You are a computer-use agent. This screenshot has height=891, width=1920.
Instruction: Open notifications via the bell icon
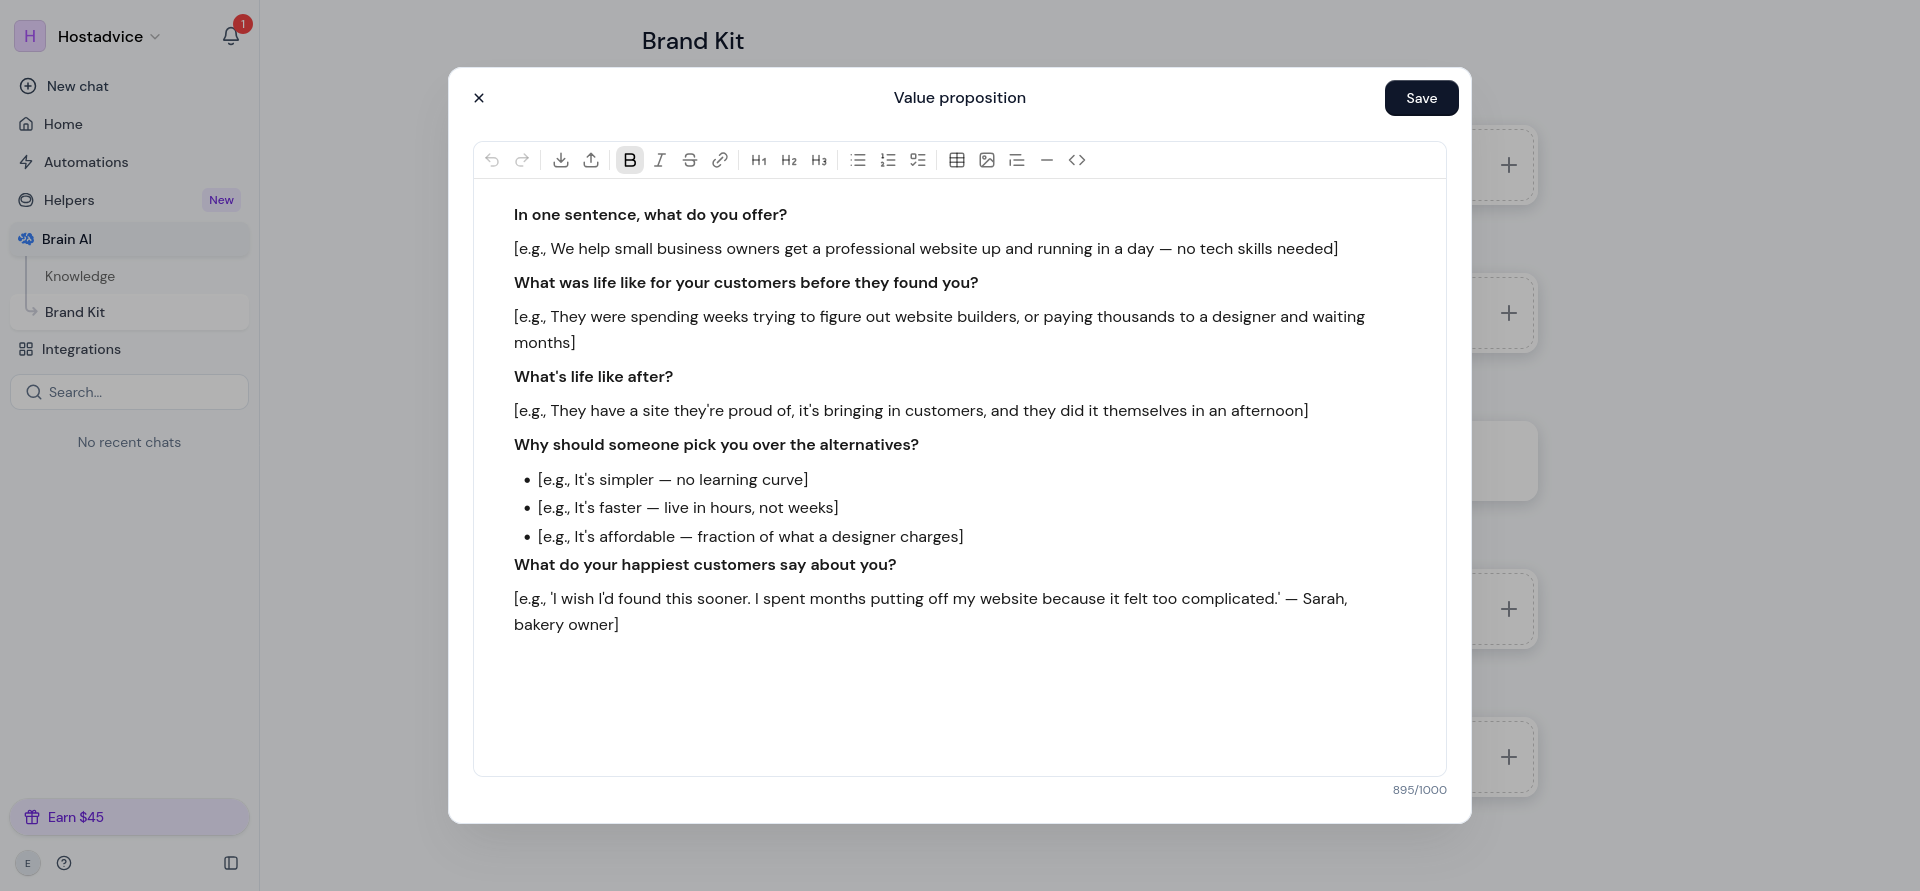(231, 36)
